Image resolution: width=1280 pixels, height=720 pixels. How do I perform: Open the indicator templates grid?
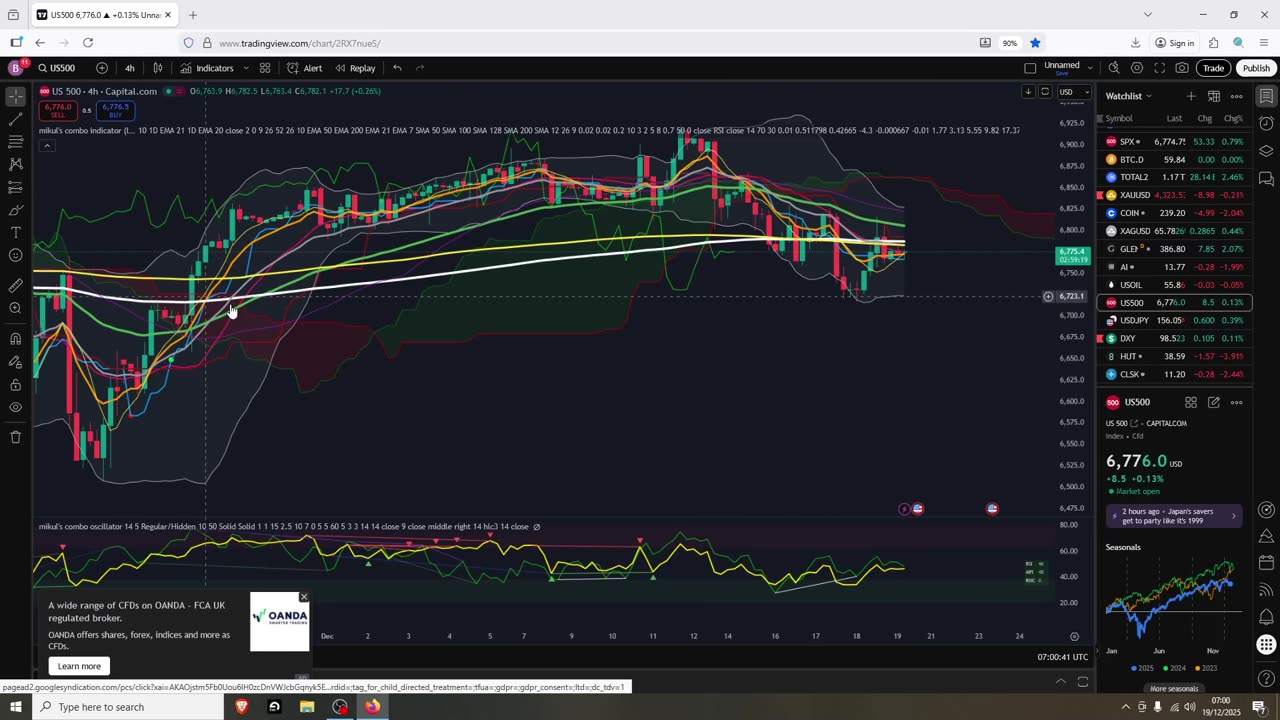click(265, 68)
